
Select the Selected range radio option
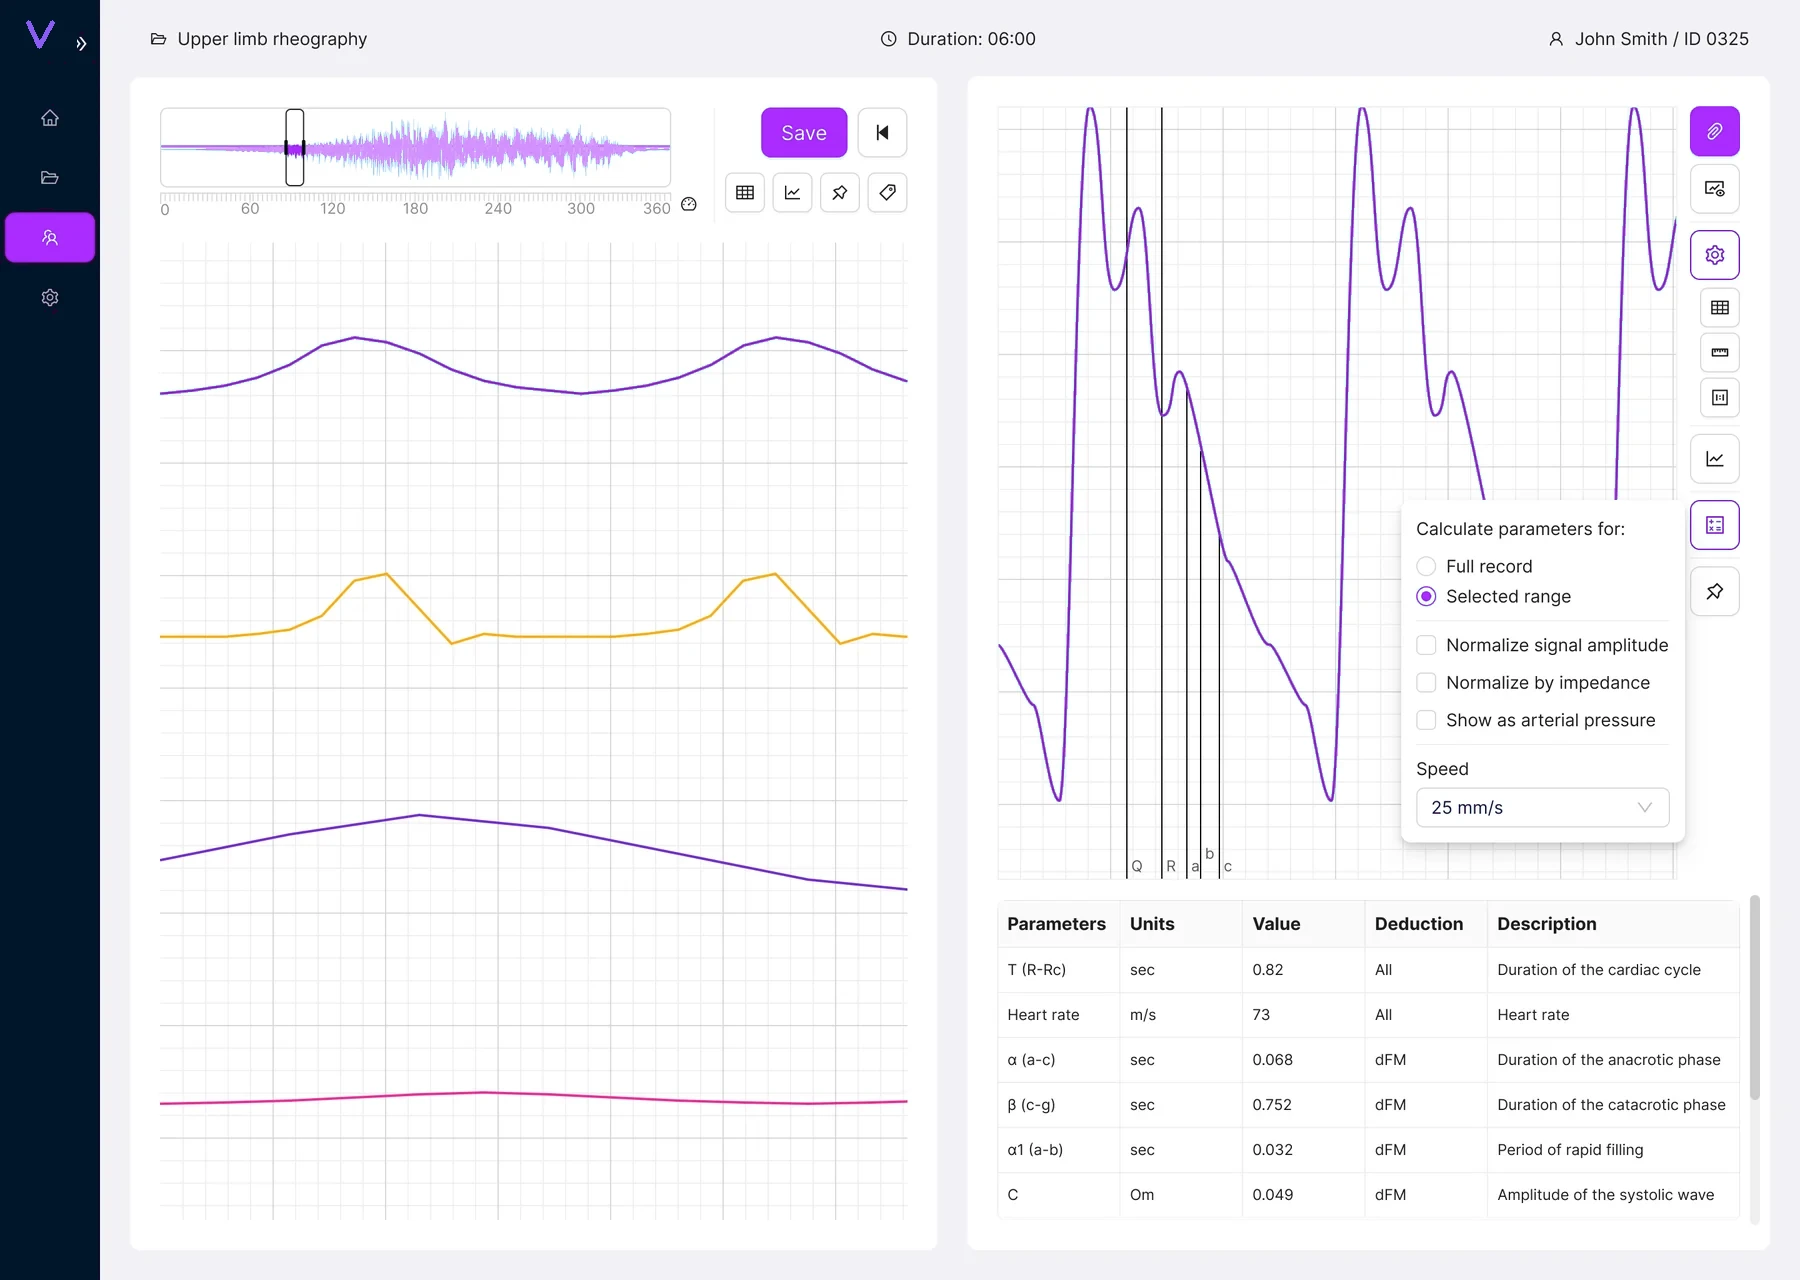click(1426, 596)
